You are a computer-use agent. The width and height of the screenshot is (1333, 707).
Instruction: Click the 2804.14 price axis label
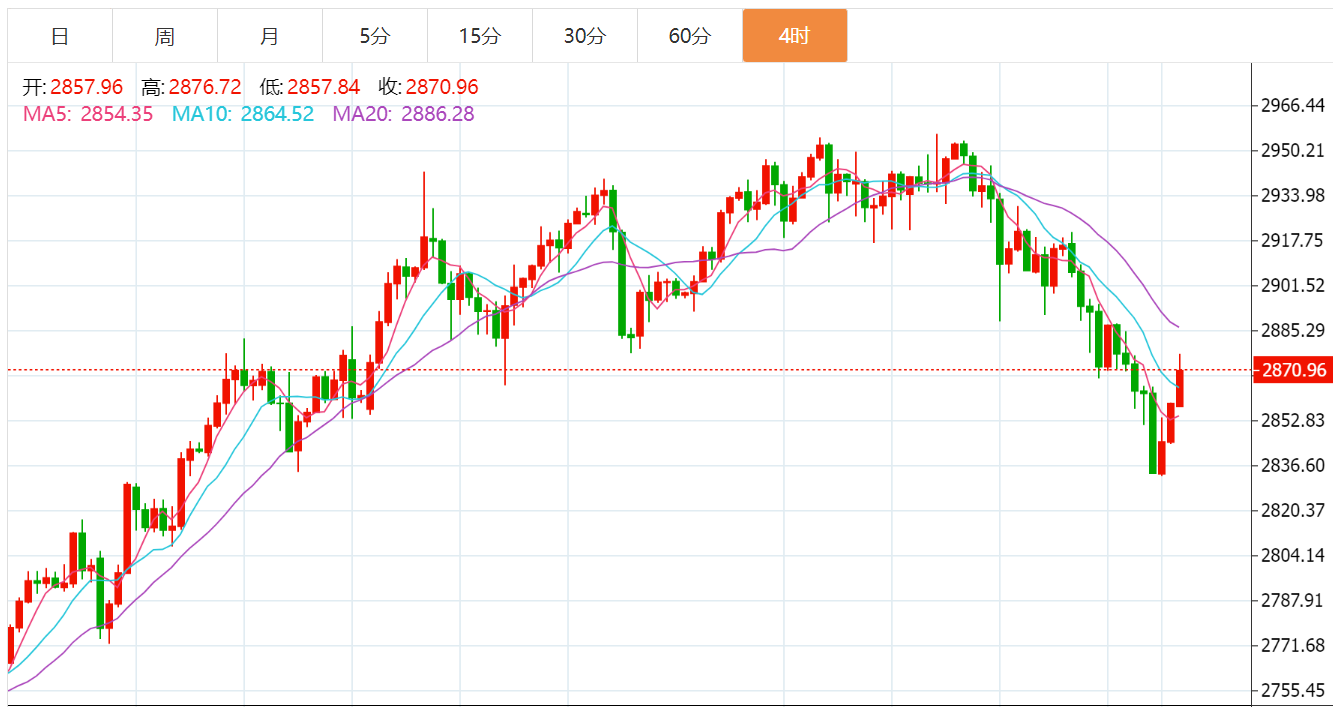(x=1294, y=555)
